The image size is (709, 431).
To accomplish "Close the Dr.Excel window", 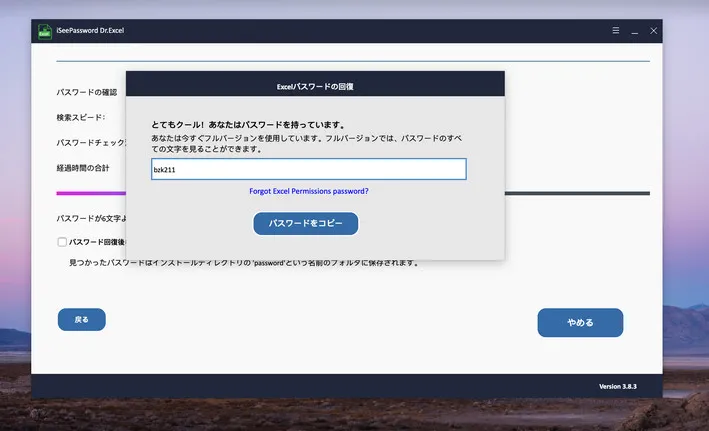I will pos(653,31).
